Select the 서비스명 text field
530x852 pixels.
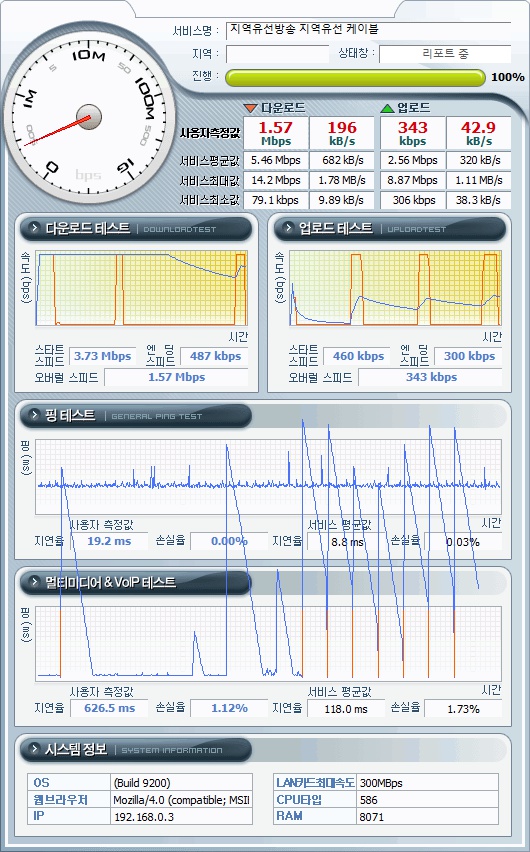[x=368, y=30]
